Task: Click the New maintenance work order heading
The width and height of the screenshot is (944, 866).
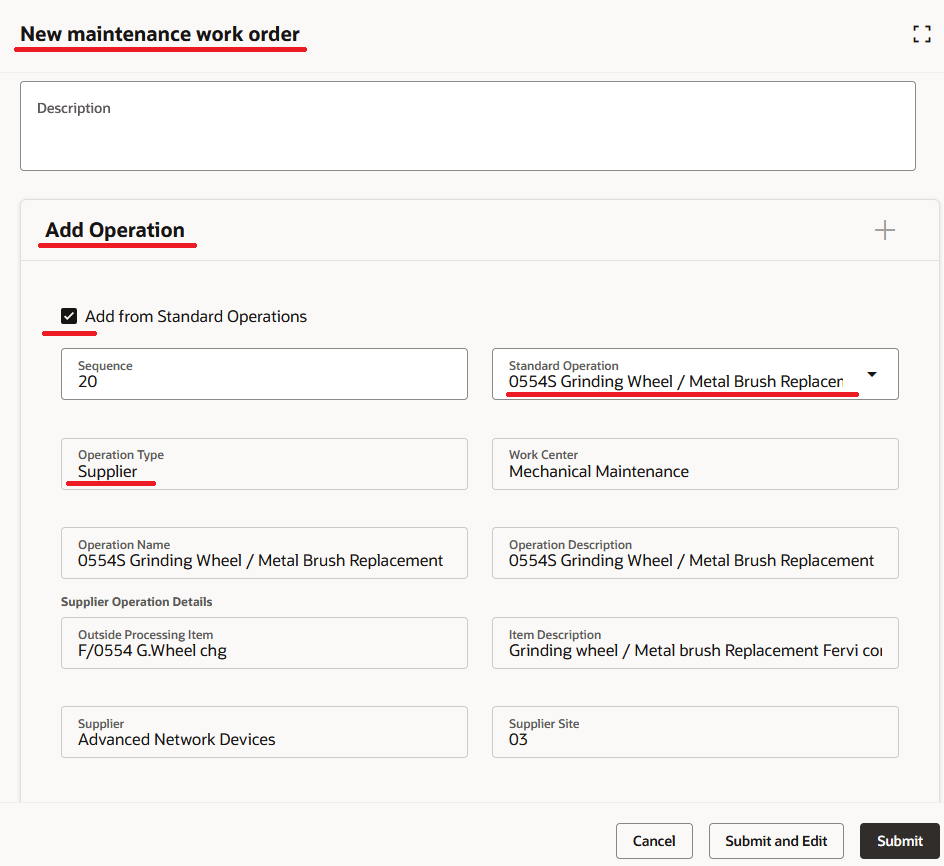Action: (x=160, y=33)
